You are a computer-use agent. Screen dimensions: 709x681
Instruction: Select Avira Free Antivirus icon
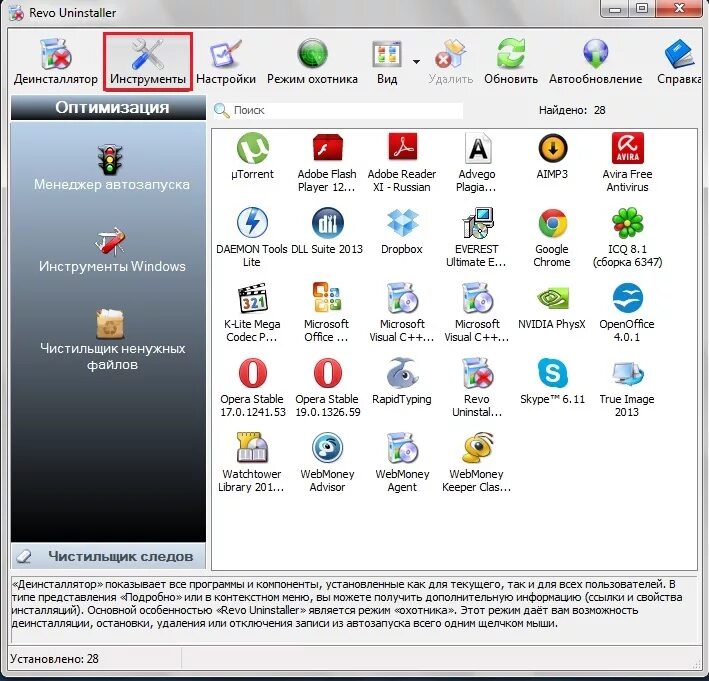[x=627, y=148]
